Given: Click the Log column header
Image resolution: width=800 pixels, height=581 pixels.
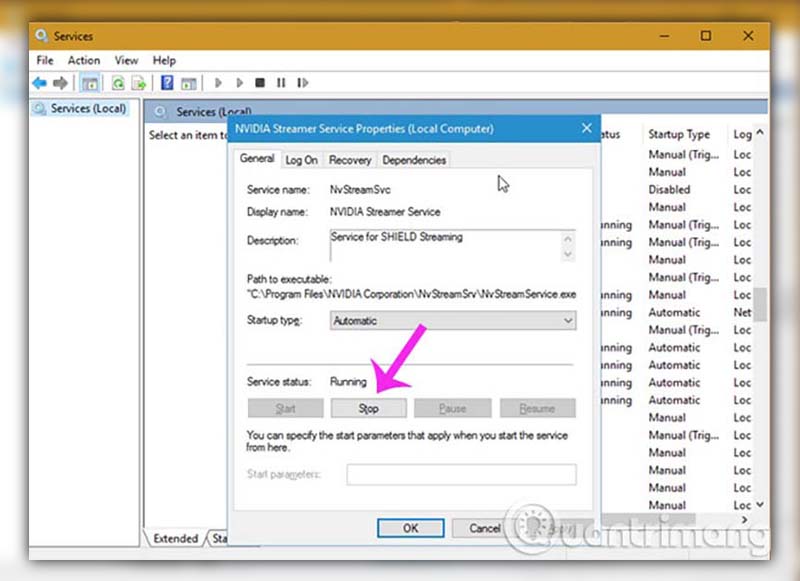Looking at the screenshot, I should (742, 134).
